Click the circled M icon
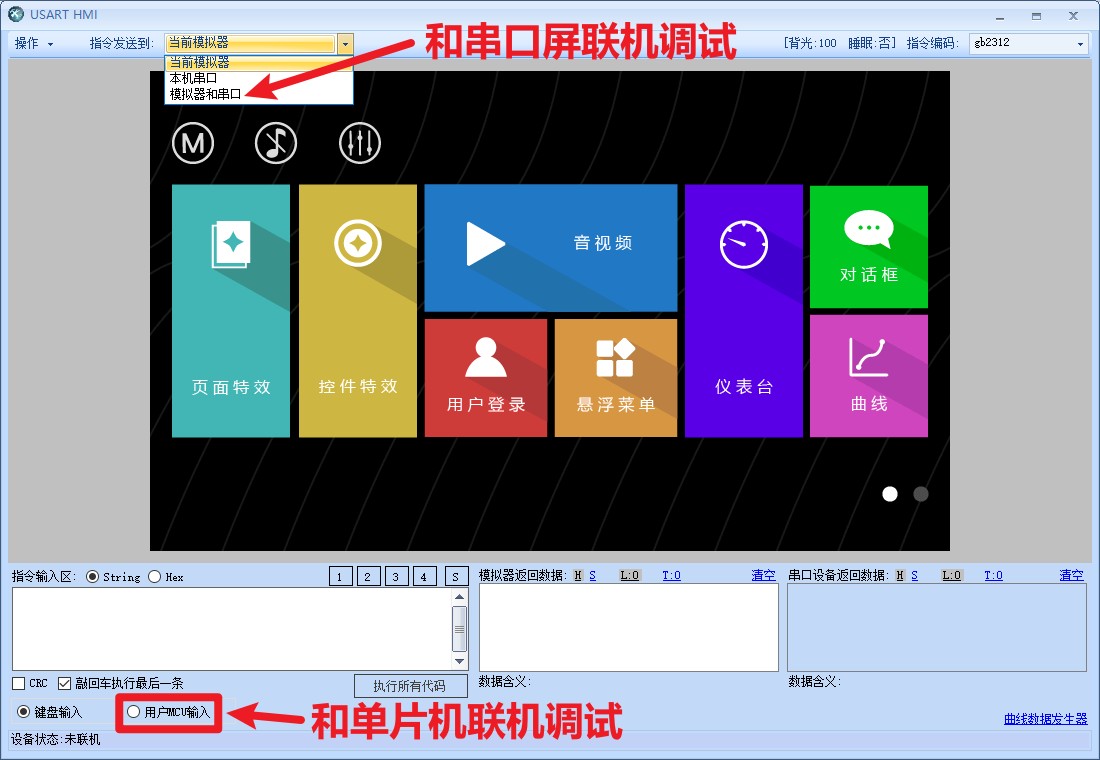The image size is (1100, 760). [193, 144]
